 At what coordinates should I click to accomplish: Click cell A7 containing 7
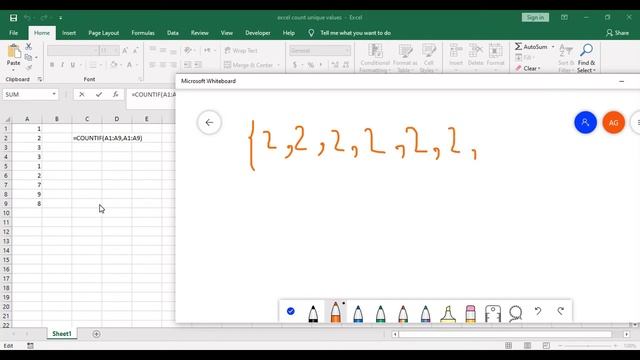coord(27,185)
